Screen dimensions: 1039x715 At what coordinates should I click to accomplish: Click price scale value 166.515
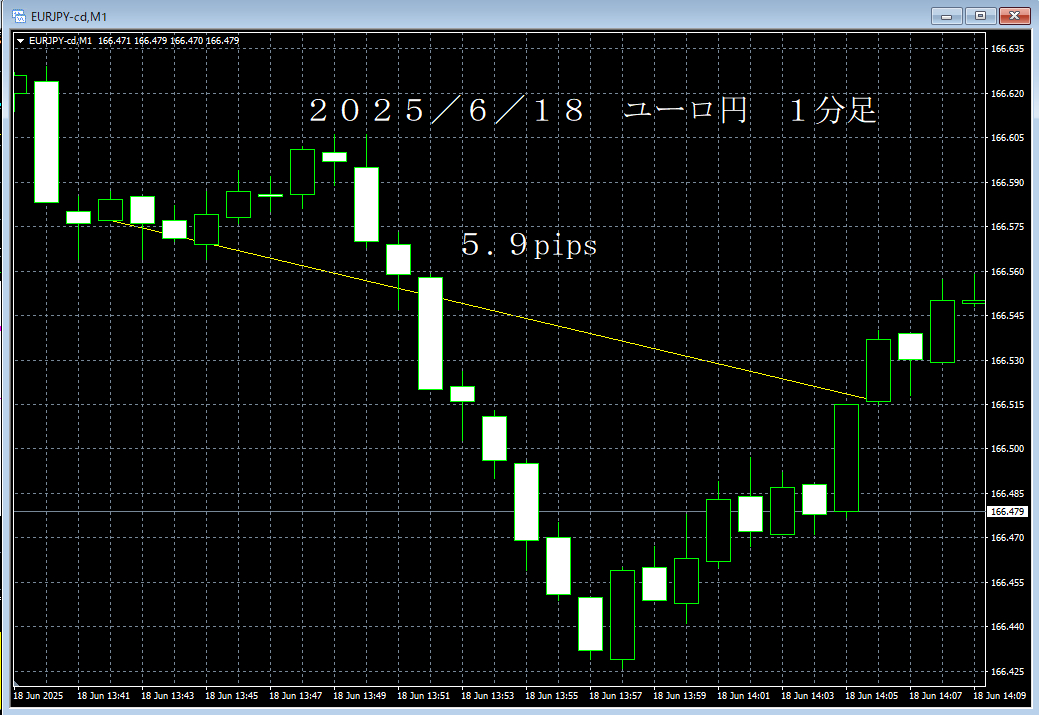pyautogui.click(x=1007, y=404)
